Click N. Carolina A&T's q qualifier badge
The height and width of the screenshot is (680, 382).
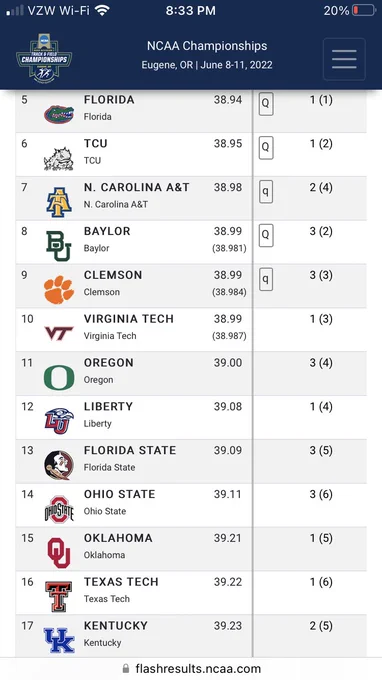266,191
